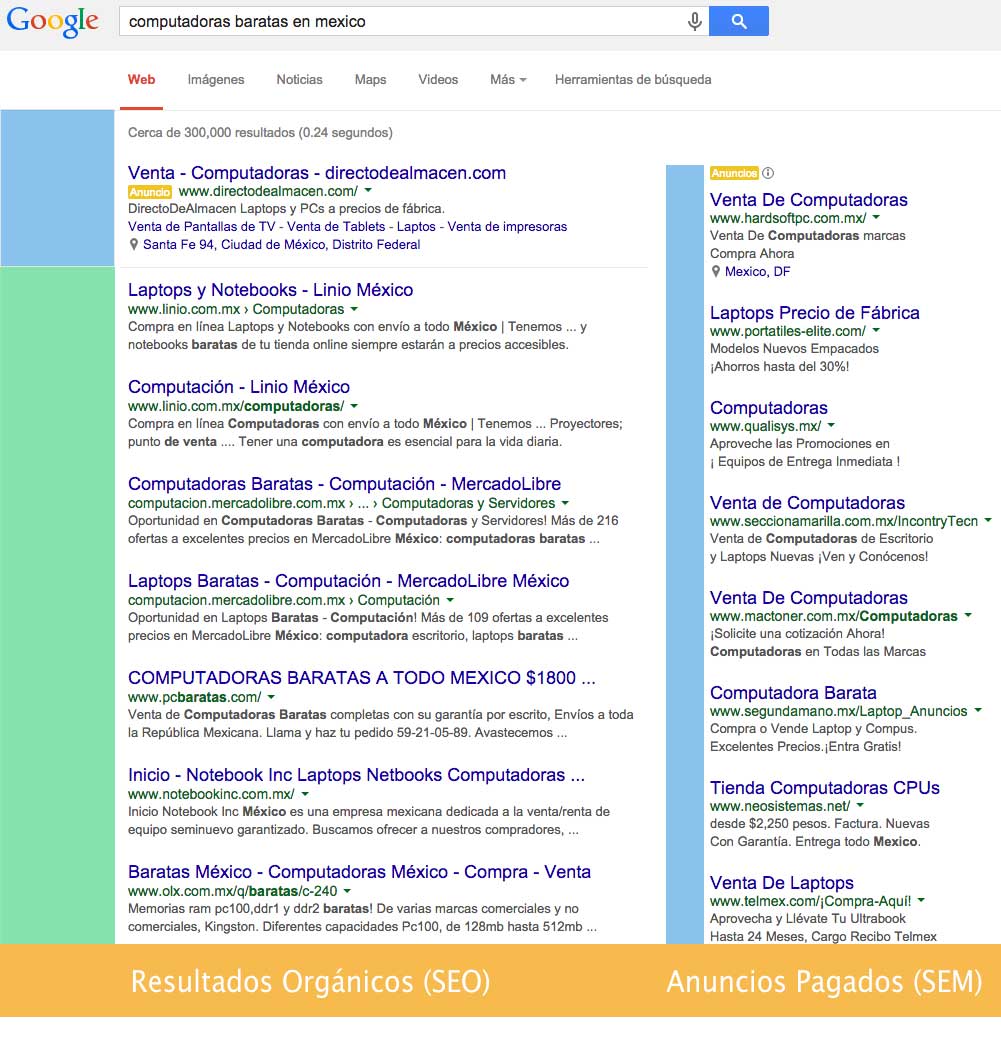Activate voice search microphone

pyautogui.click(x=694, y=21)
